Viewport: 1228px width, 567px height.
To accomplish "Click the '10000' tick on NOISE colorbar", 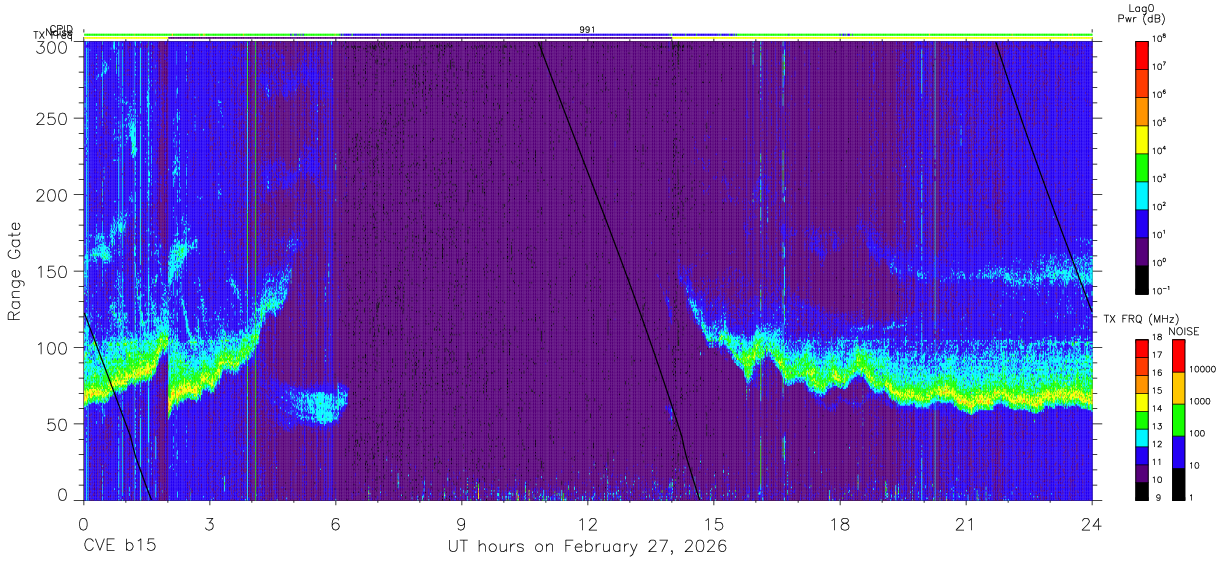I will click(1204, 371).
